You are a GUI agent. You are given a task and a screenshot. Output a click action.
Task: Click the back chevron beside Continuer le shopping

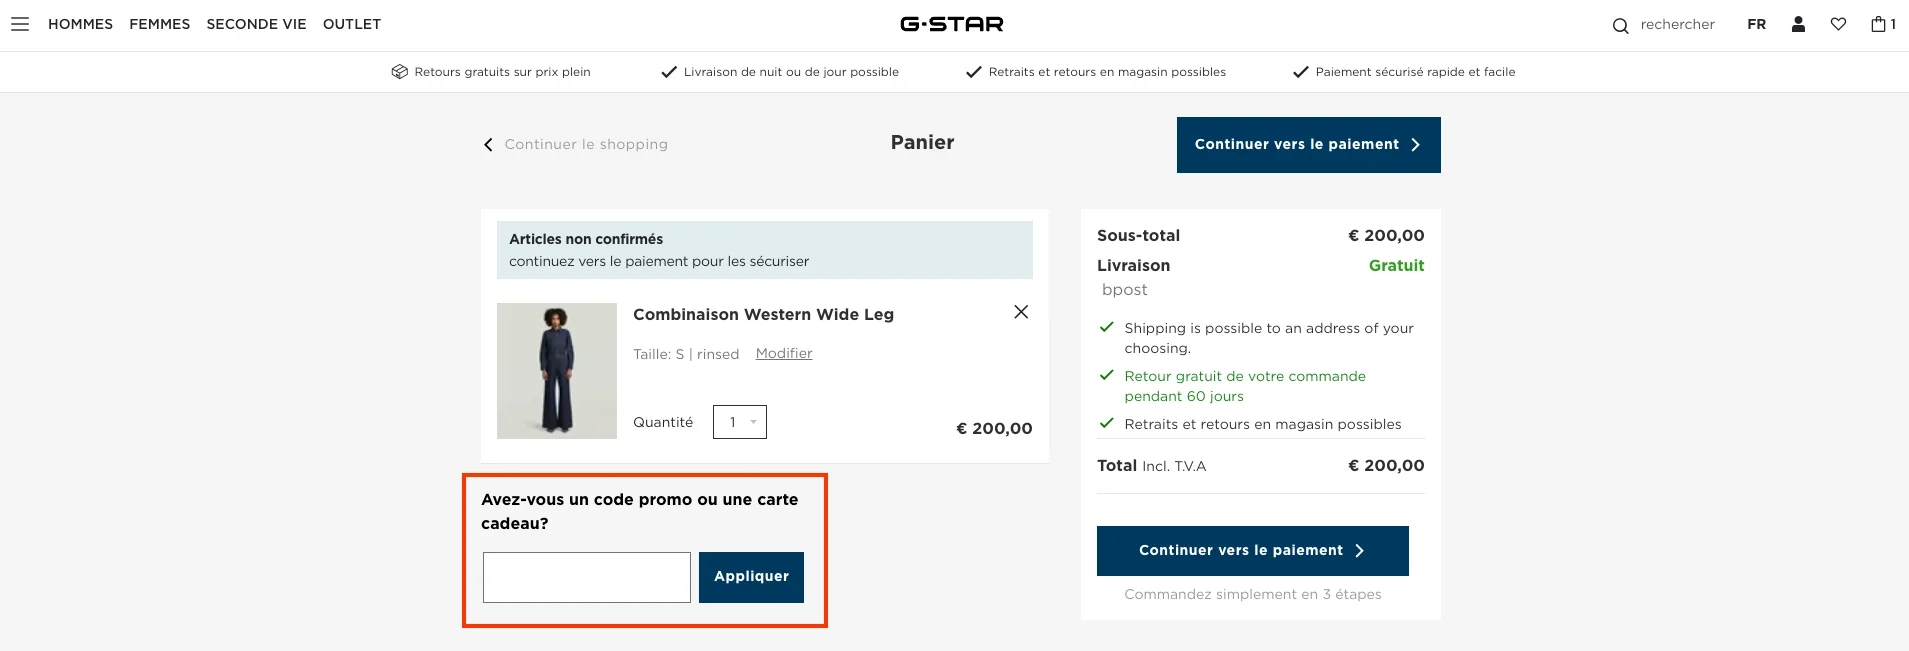487,144
